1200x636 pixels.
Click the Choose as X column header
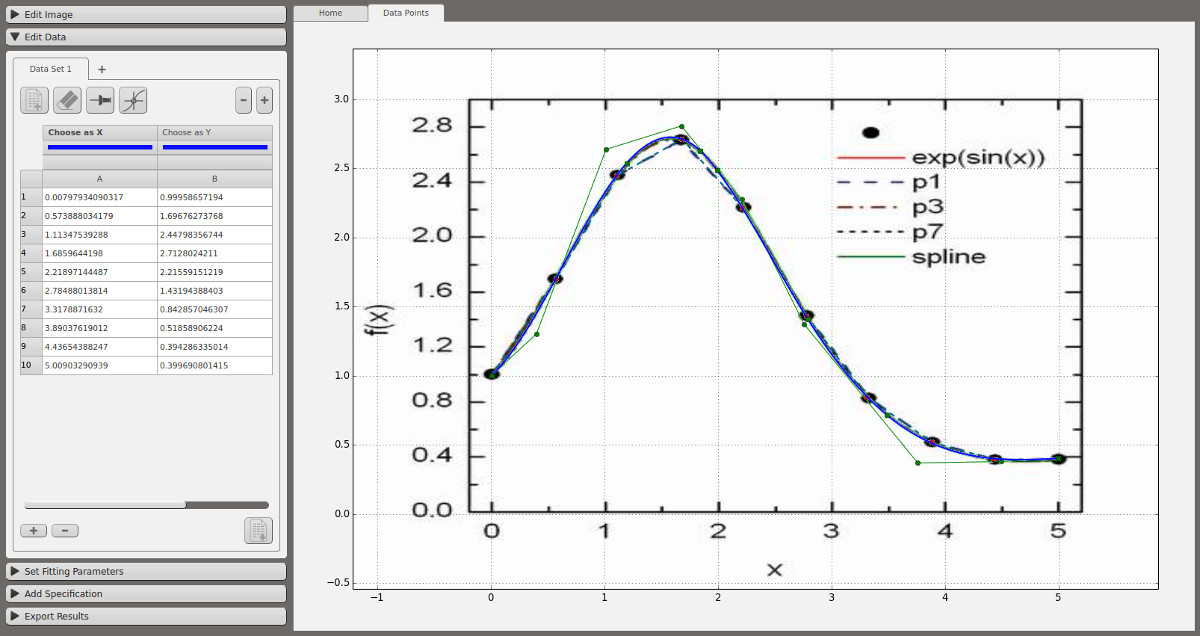100,132
